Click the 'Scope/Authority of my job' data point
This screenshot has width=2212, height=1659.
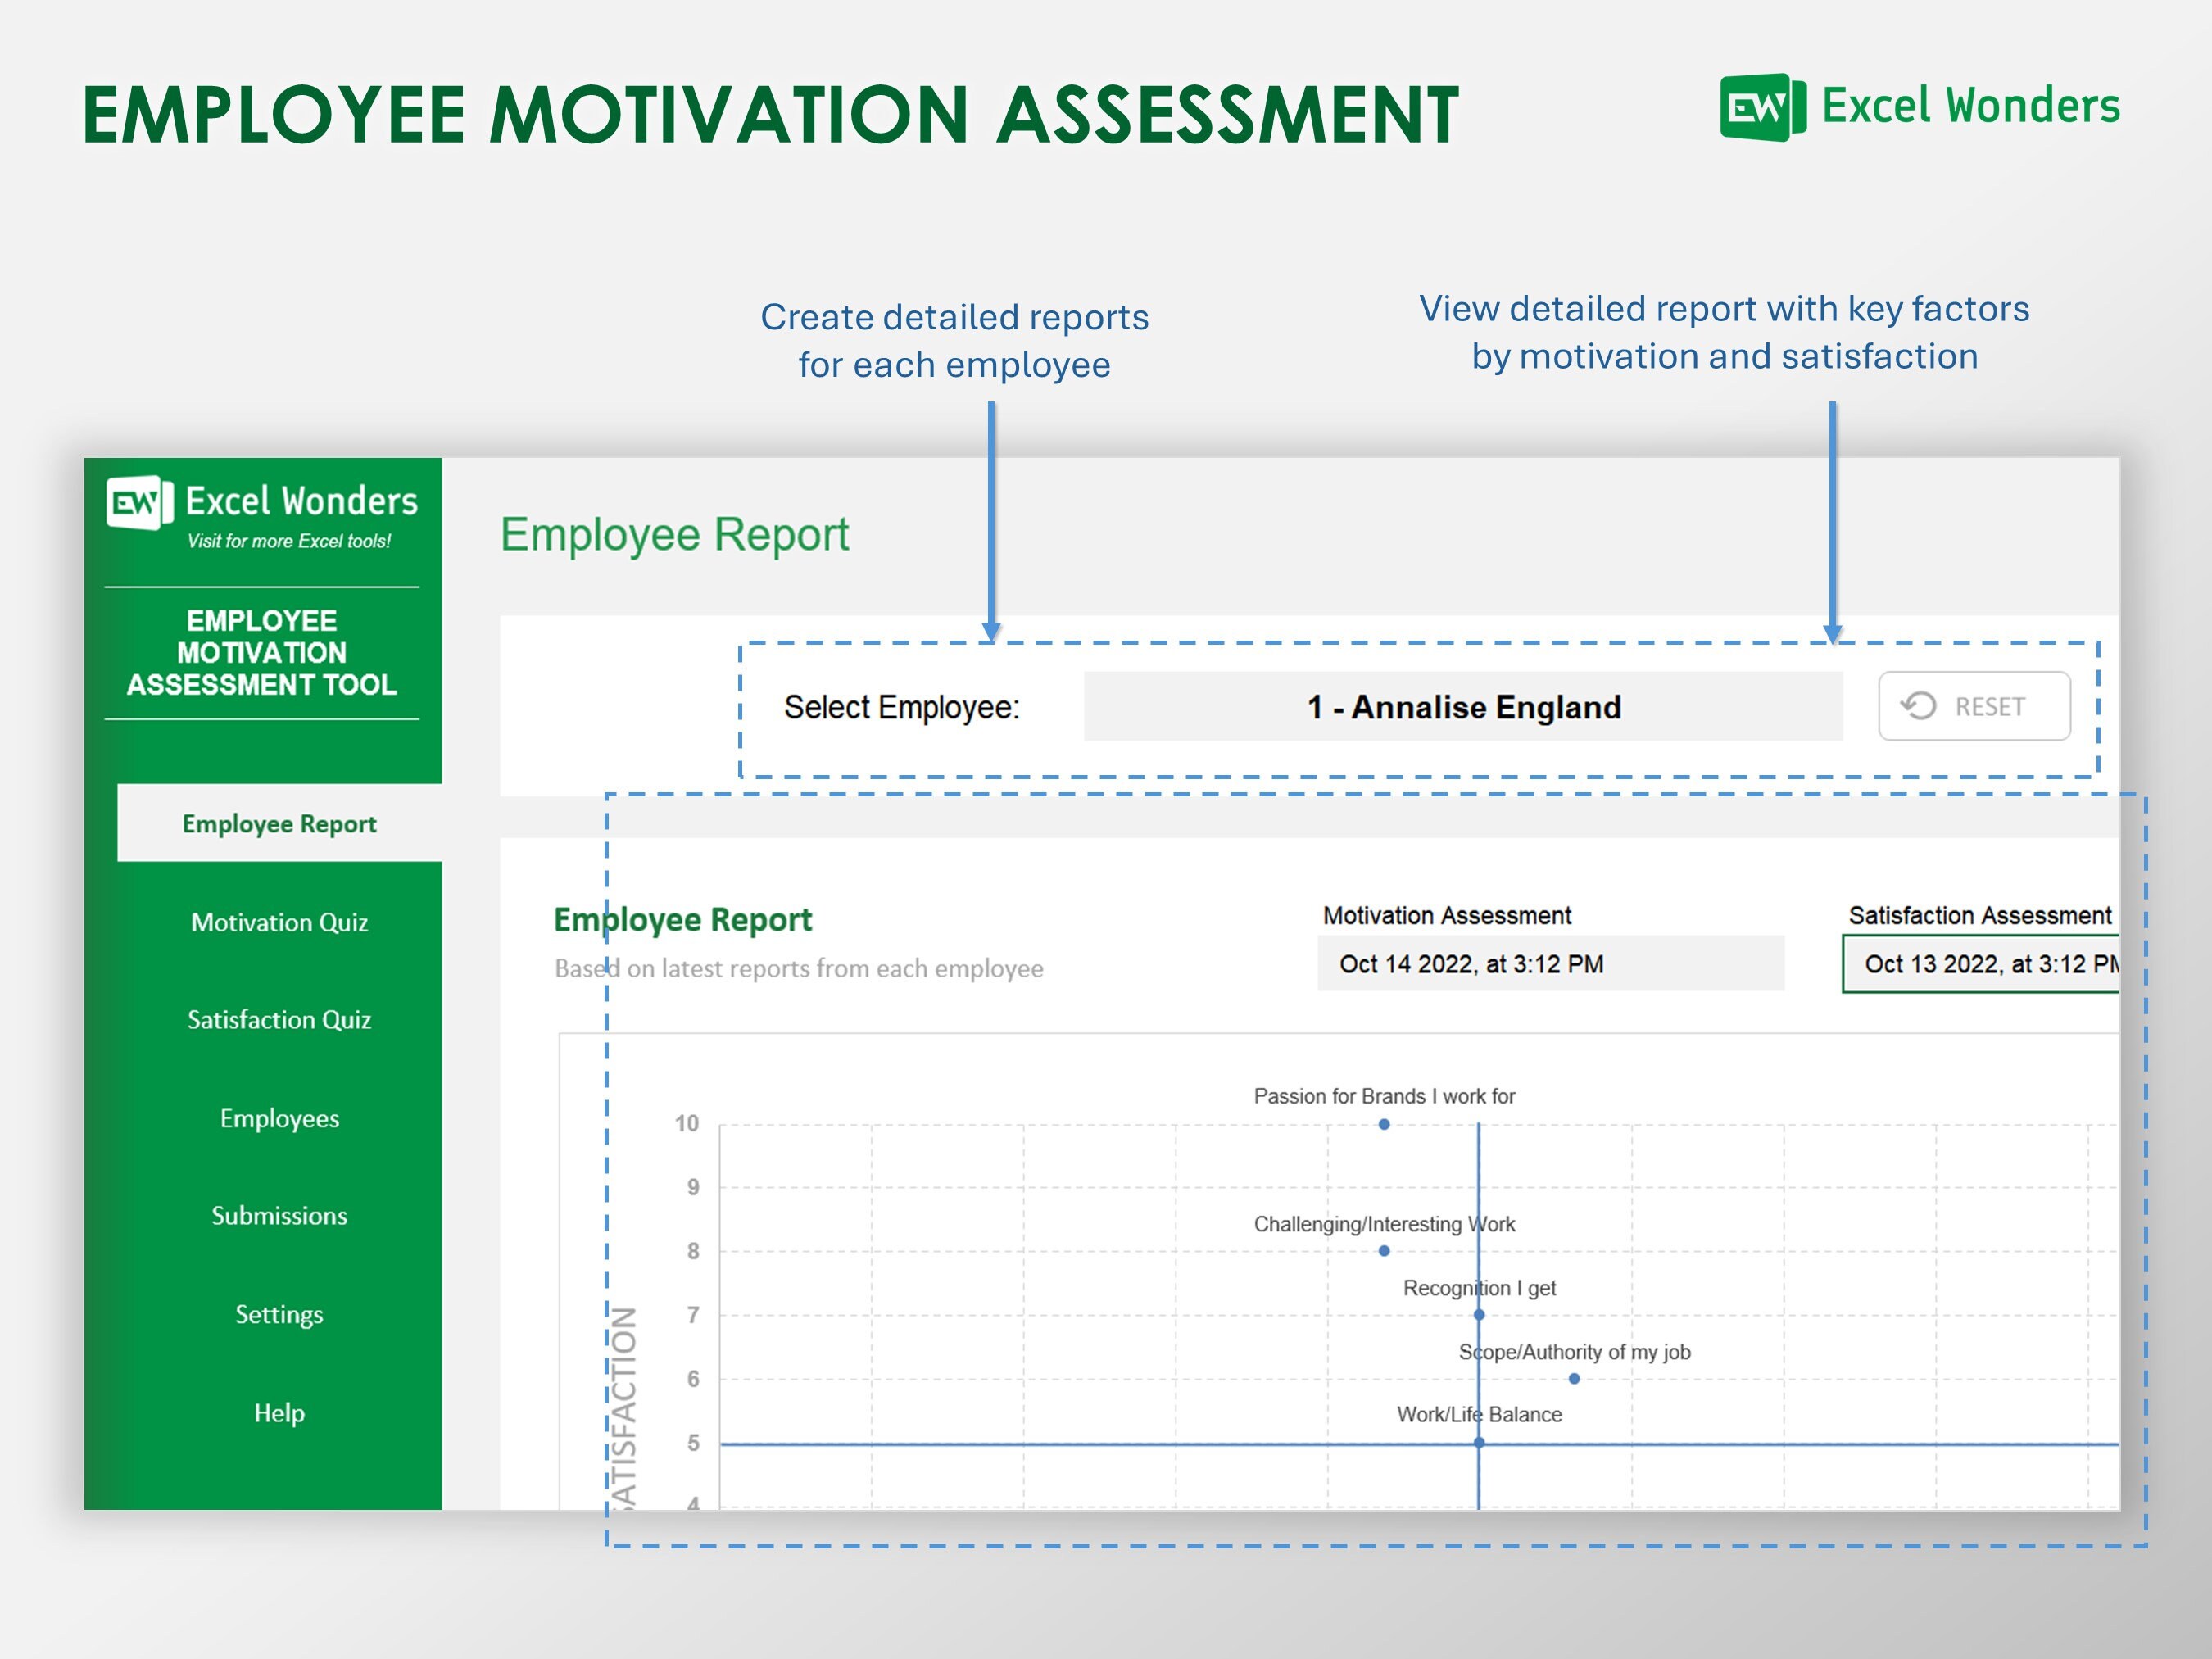[1573, 1379]
